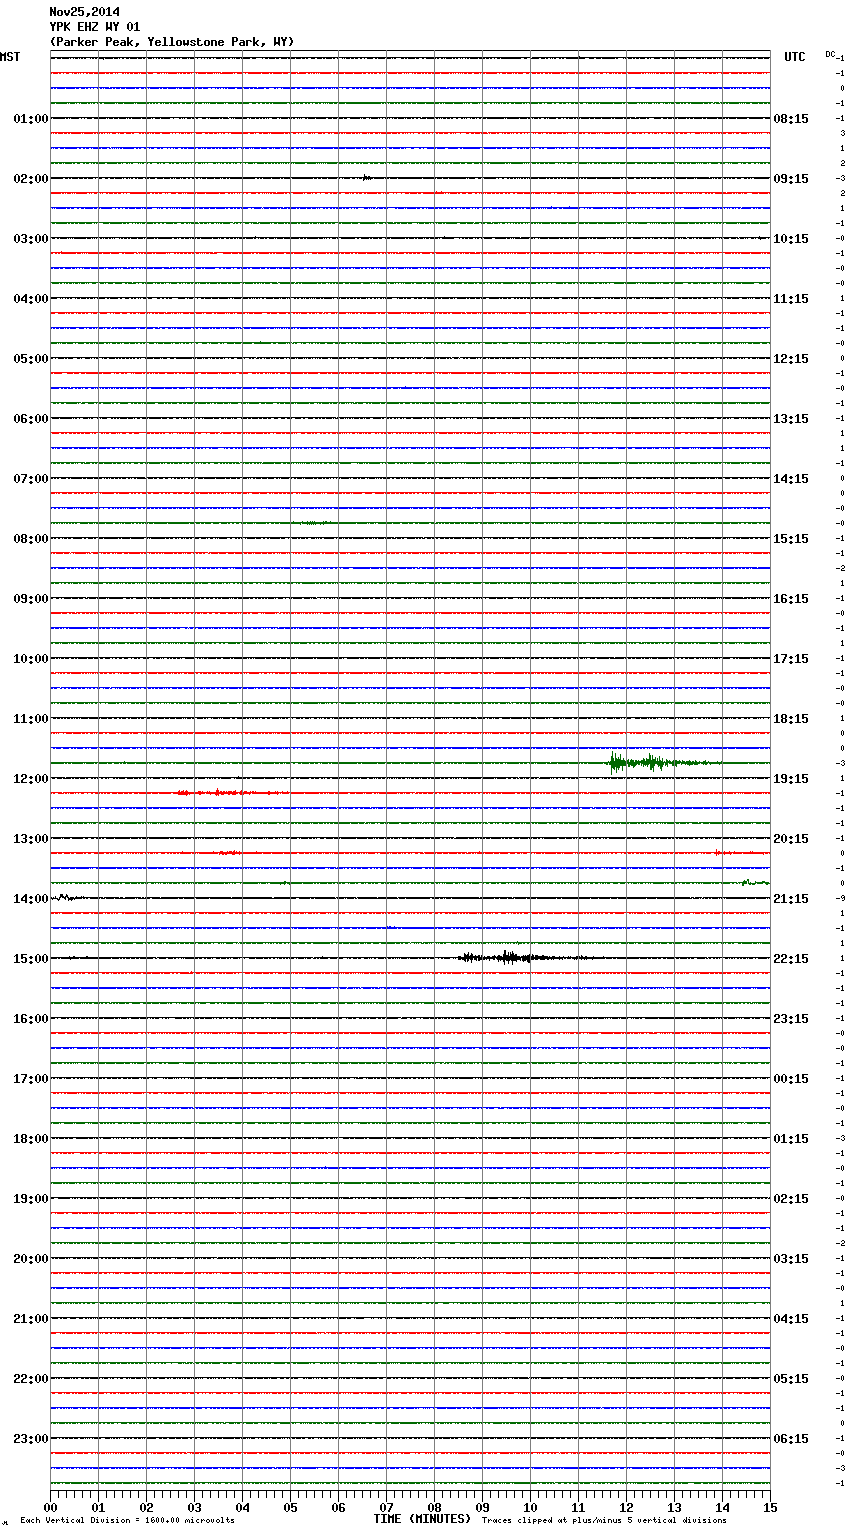Click the 22:15 UTC time label
This screenshot has height=1534, width=850.
(791, 959)
